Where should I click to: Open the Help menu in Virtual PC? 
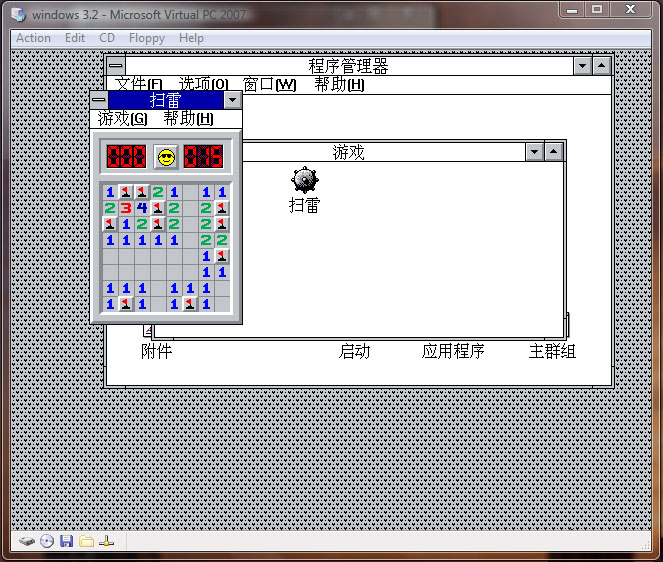(191, 38)
